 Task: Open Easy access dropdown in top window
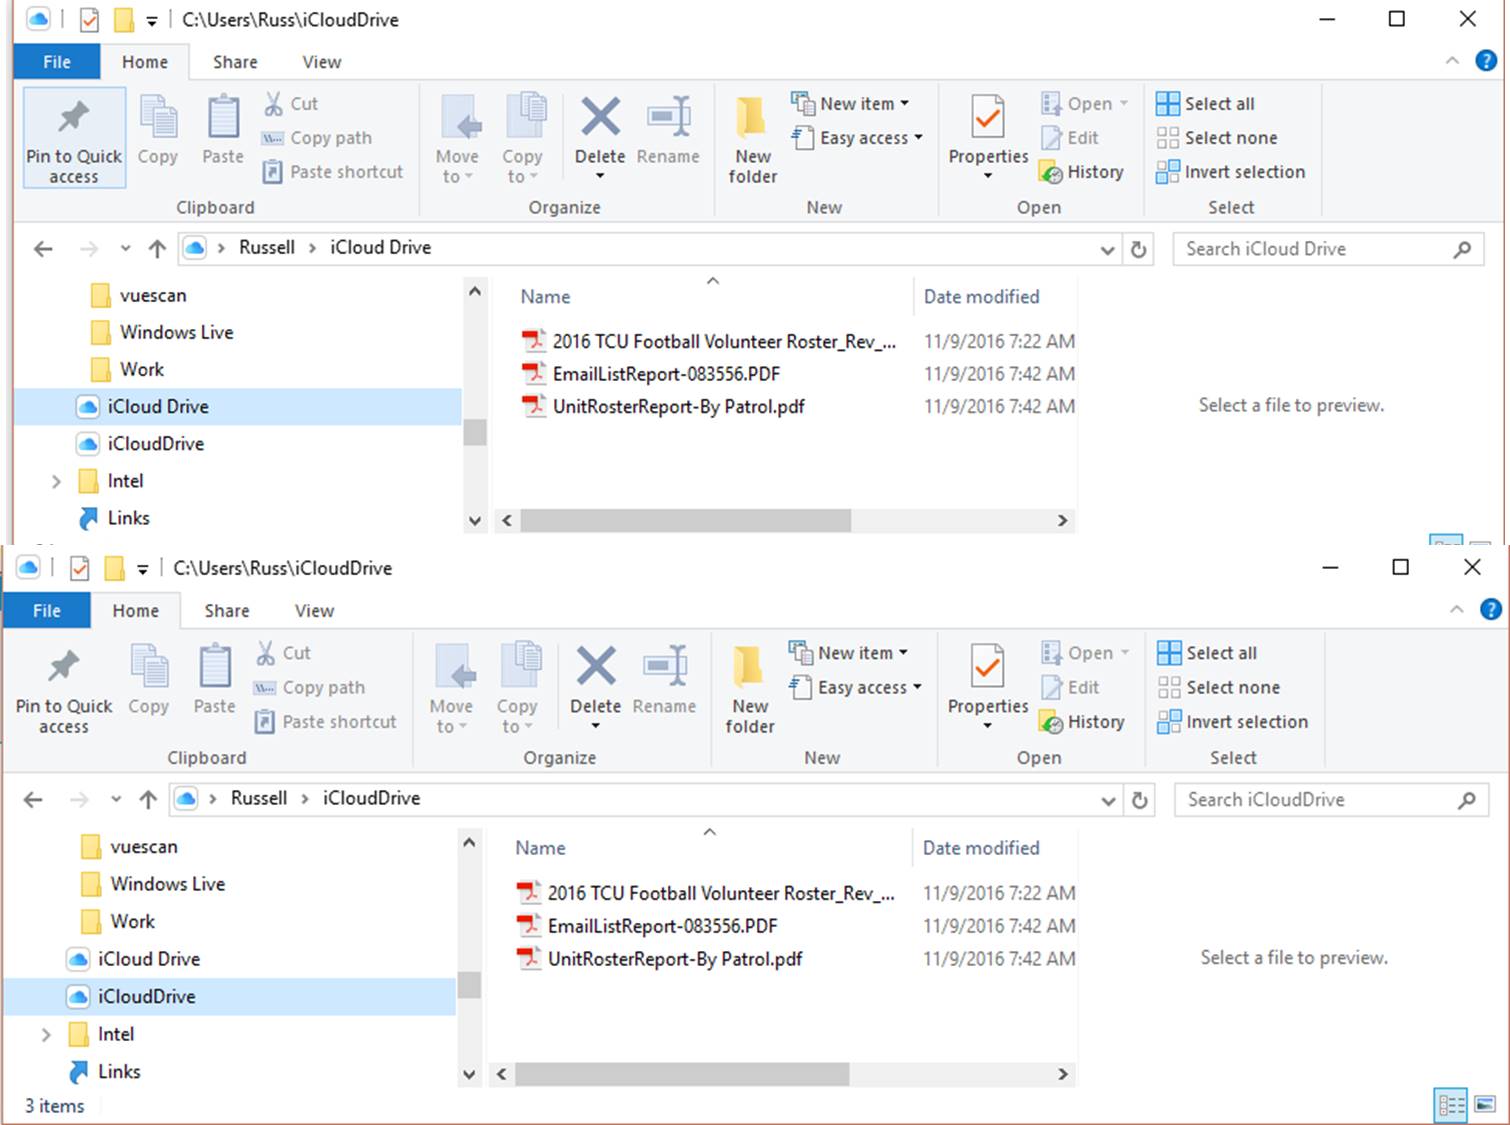857,138
